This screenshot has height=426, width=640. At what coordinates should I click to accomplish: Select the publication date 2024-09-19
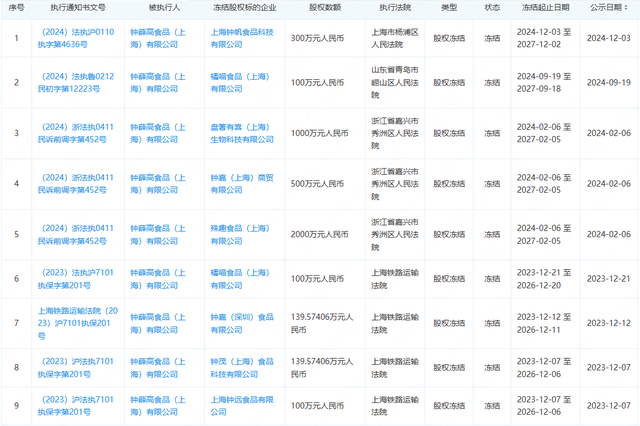point(609,82)
